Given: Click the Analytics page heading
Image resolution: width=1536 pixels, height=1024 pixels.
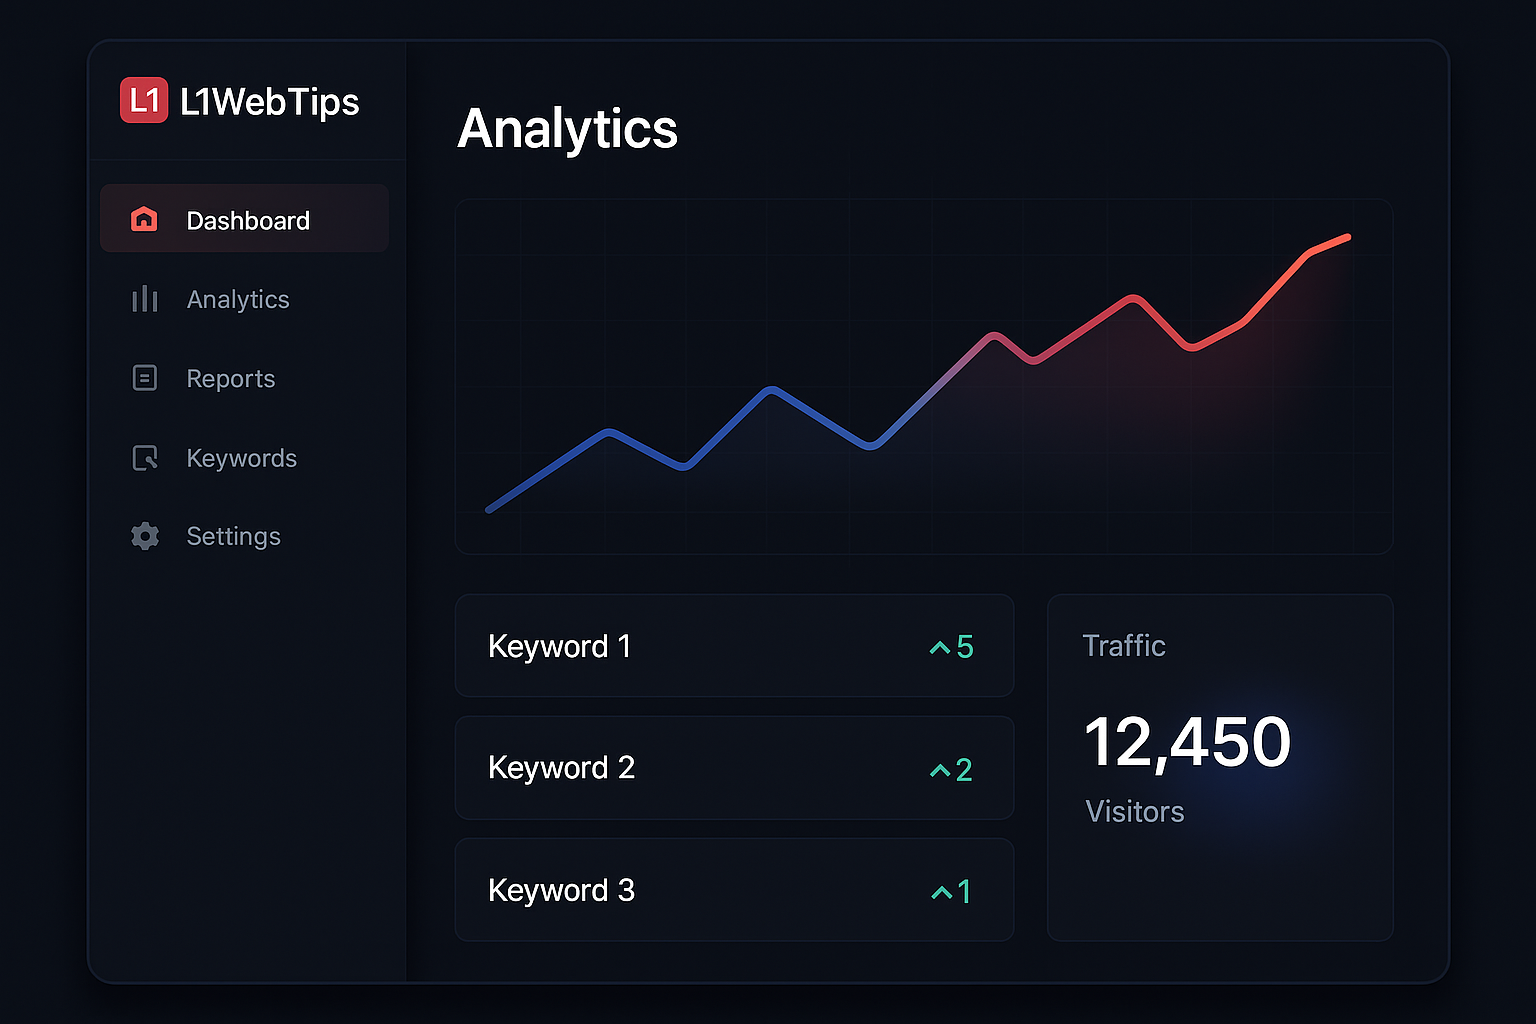Looking at the screenshot, I should pyautogui.click(x=567, y=129).
